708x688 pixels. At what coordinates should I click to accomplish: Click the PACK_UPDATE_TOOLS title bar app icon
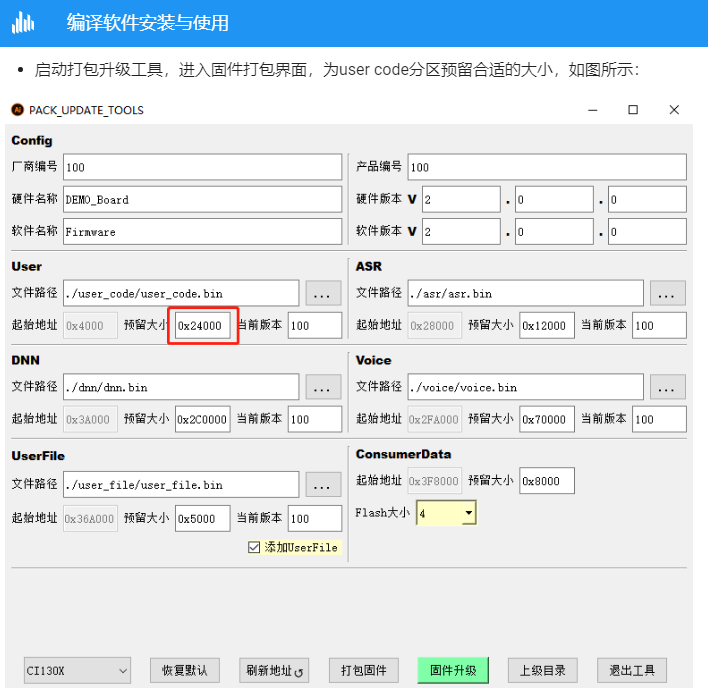(17, 110)
